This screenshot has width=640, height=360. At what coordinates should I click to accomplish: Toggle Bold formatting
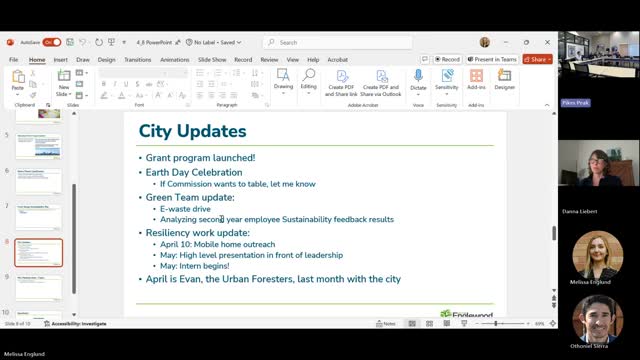104,84
